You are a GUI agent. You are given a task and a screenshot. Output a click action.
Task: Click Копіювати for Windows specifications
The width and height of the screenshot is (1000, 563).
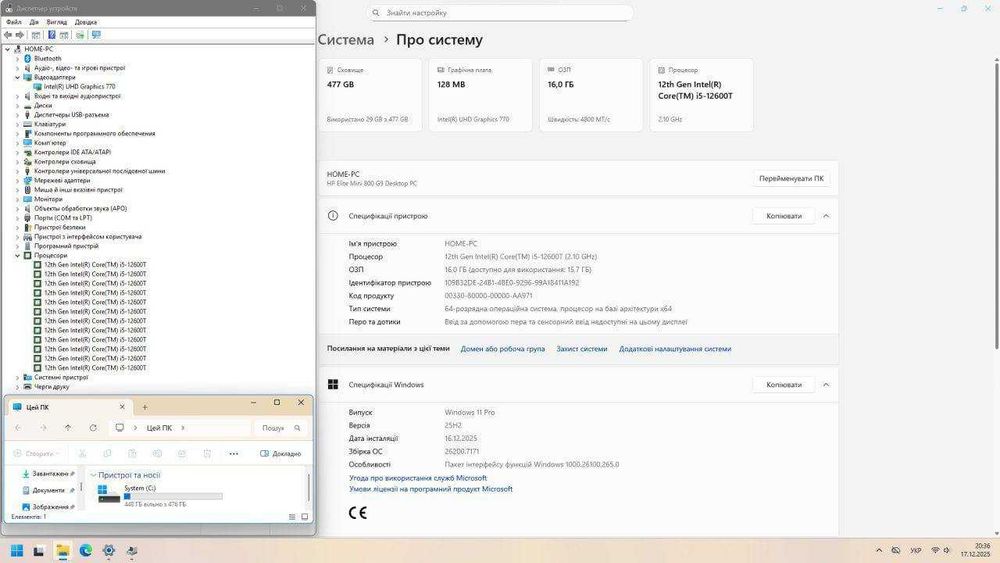point(784,385)
